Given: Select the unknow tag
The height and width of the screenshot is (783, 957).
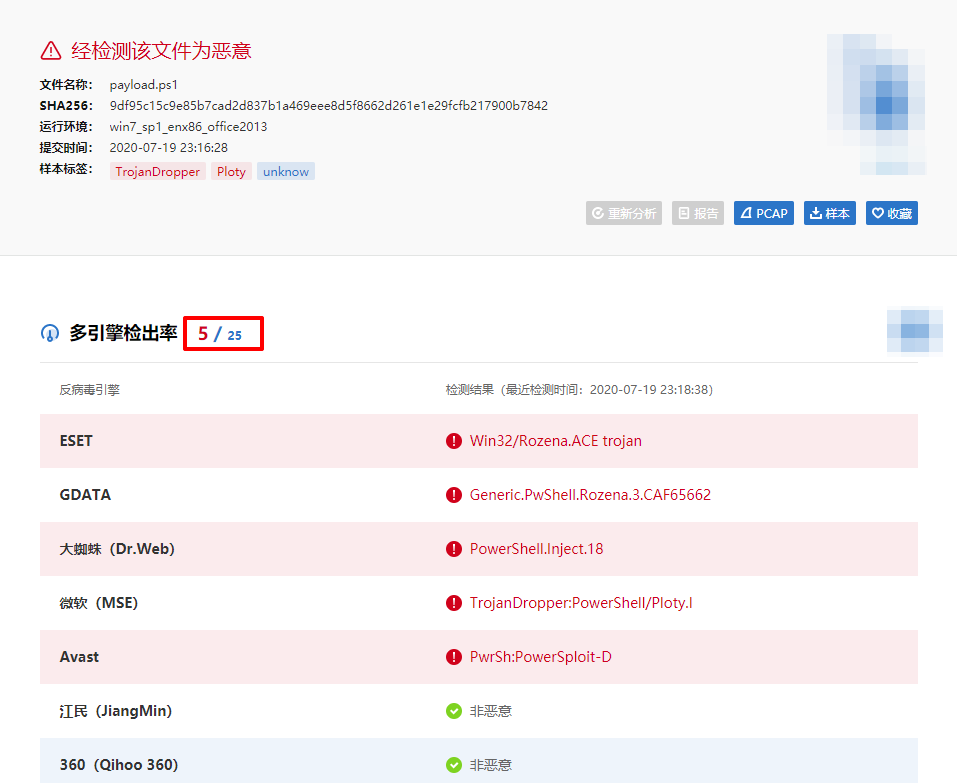Looking at the screenshot, I should pyautogui.click(x=286, y=171).
